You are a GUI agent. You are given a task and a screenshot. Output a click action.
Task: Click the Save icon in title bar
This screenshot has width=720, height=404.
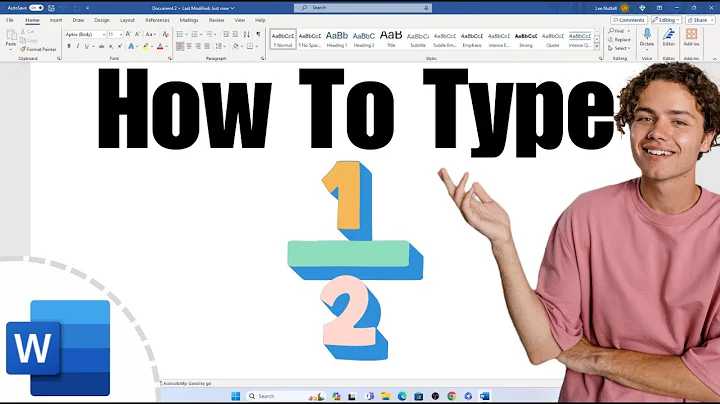coord(51,8)
